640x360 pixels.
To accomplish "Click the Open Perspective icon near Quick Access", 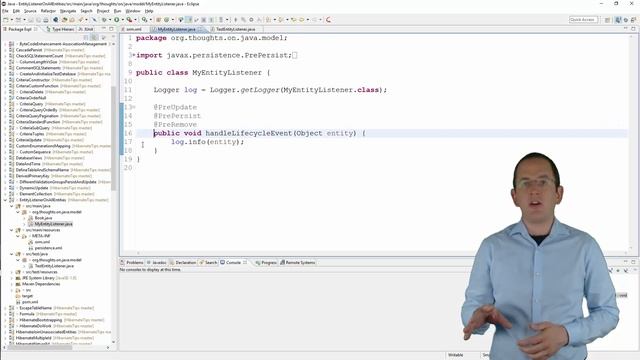I will (607, 20).
